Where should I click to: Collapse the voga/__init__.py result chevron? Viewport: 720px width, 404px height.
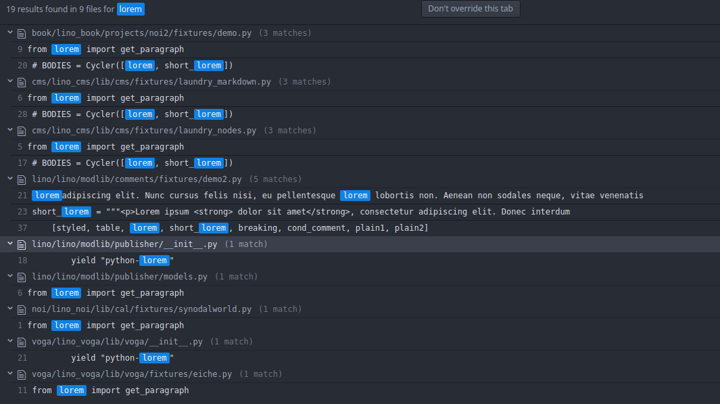(x=10, y=341)
